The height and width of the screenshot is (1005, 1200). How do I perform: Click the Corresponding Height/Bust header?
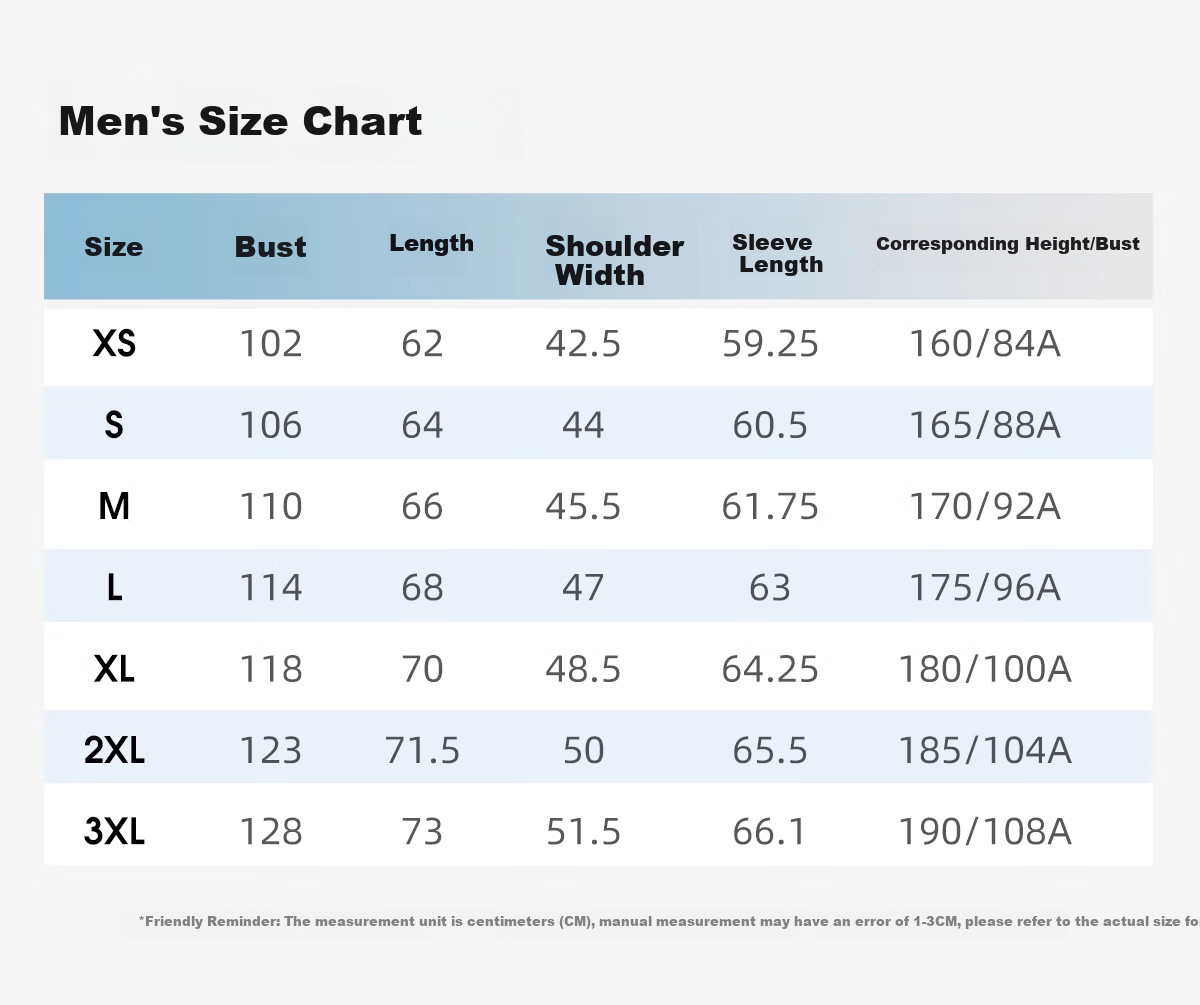1008,244
